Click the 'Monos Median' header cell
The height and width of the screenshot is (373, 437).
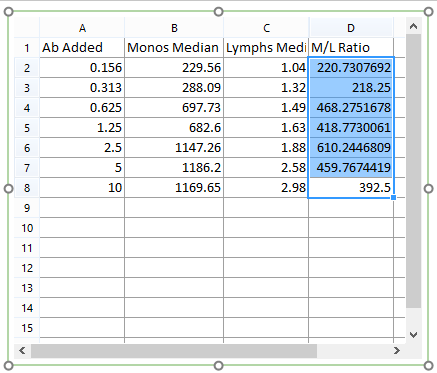tap(174, 48)
